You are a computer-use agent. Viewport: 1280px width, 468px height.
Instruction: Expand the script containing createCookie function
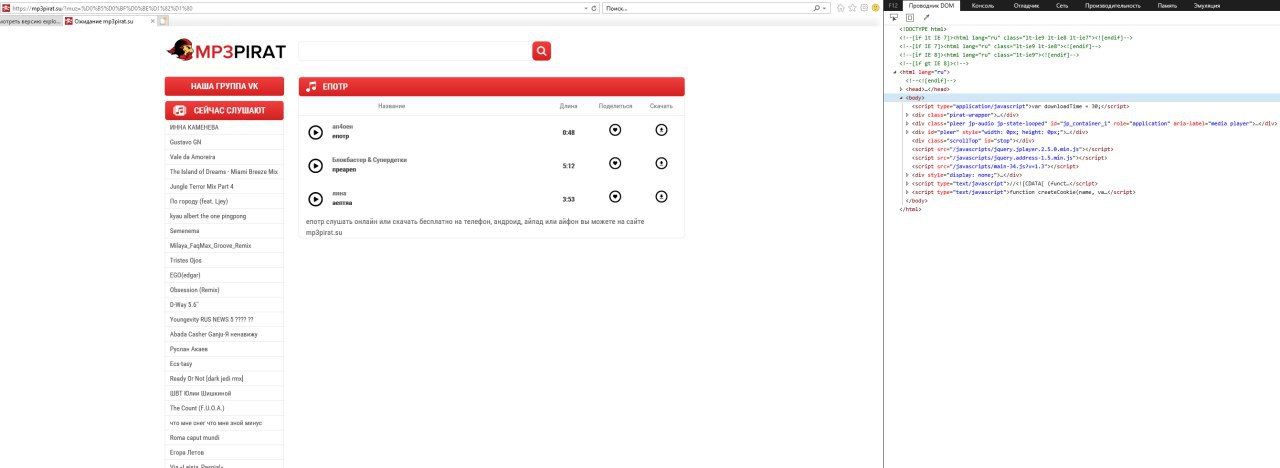(x=908, y=192)
